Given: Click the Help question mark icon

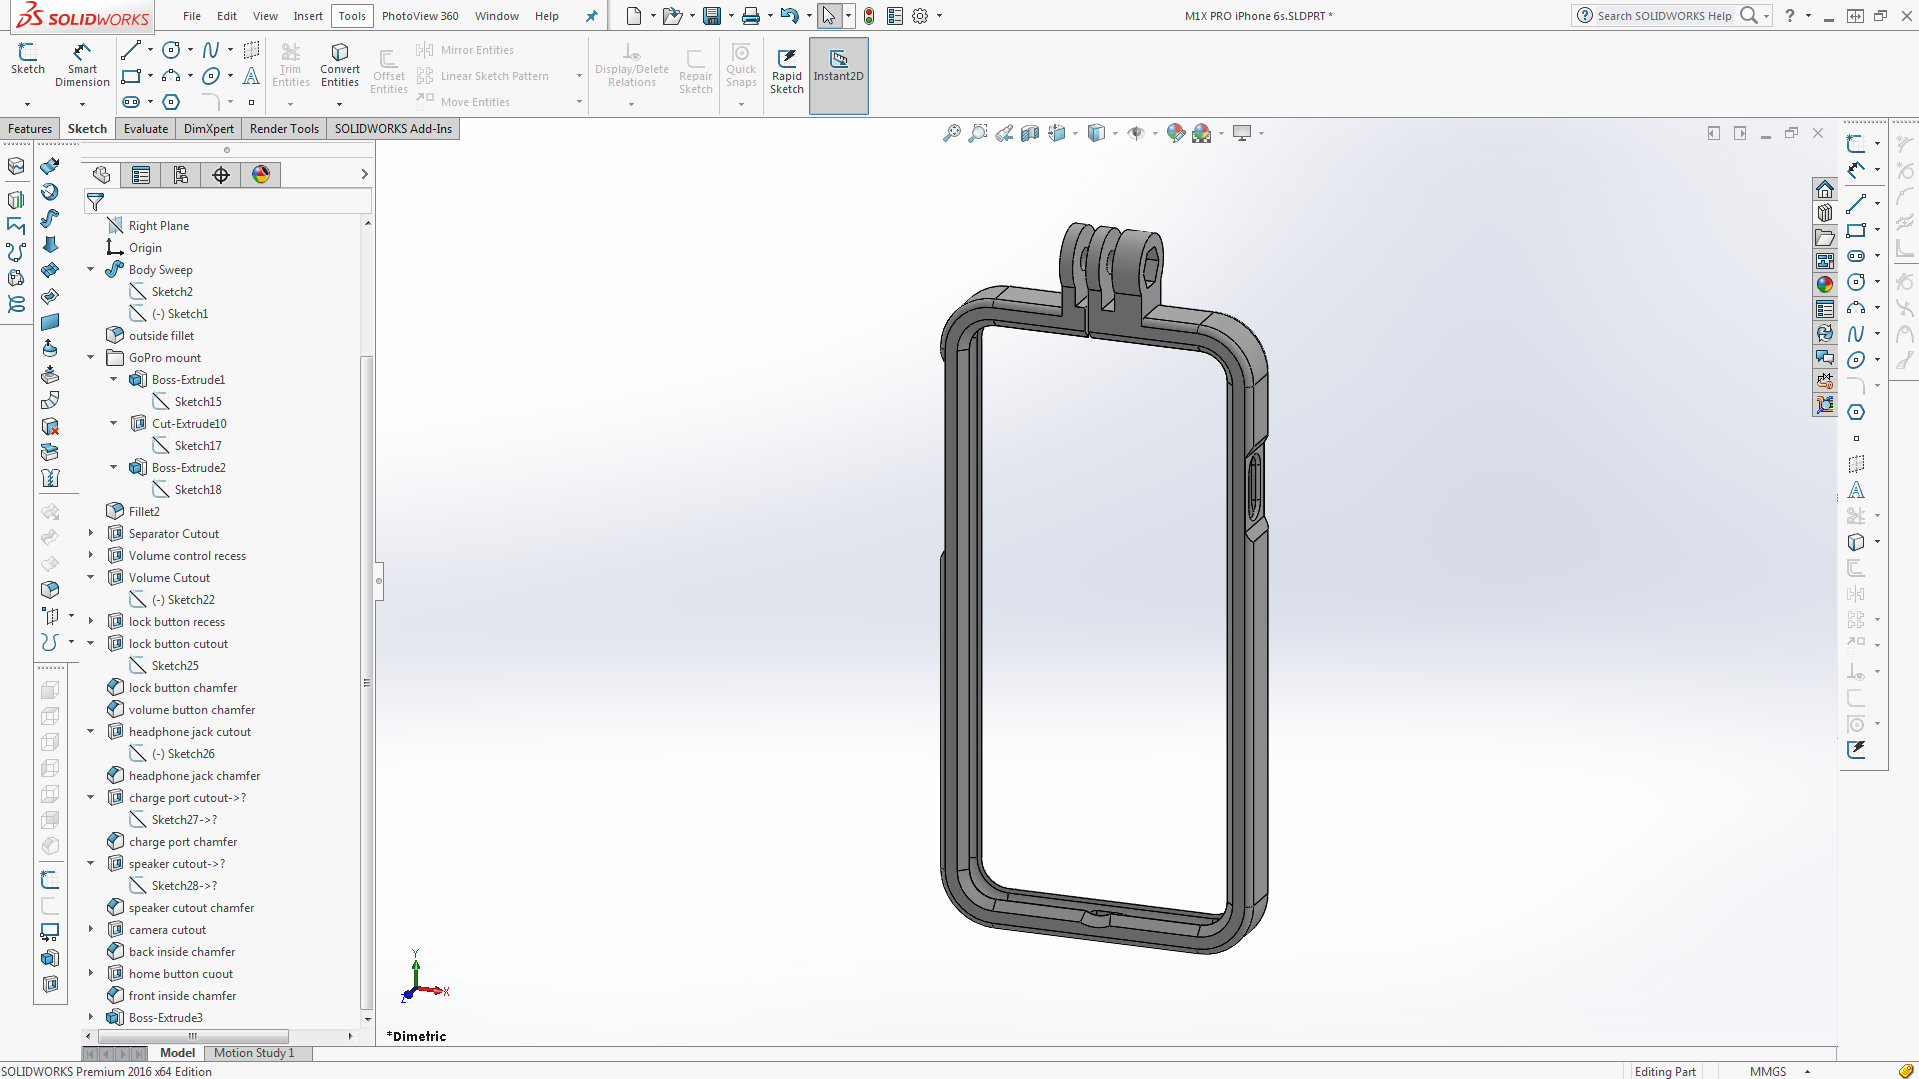Looking at the screenshot, I should click(1790, 16).
